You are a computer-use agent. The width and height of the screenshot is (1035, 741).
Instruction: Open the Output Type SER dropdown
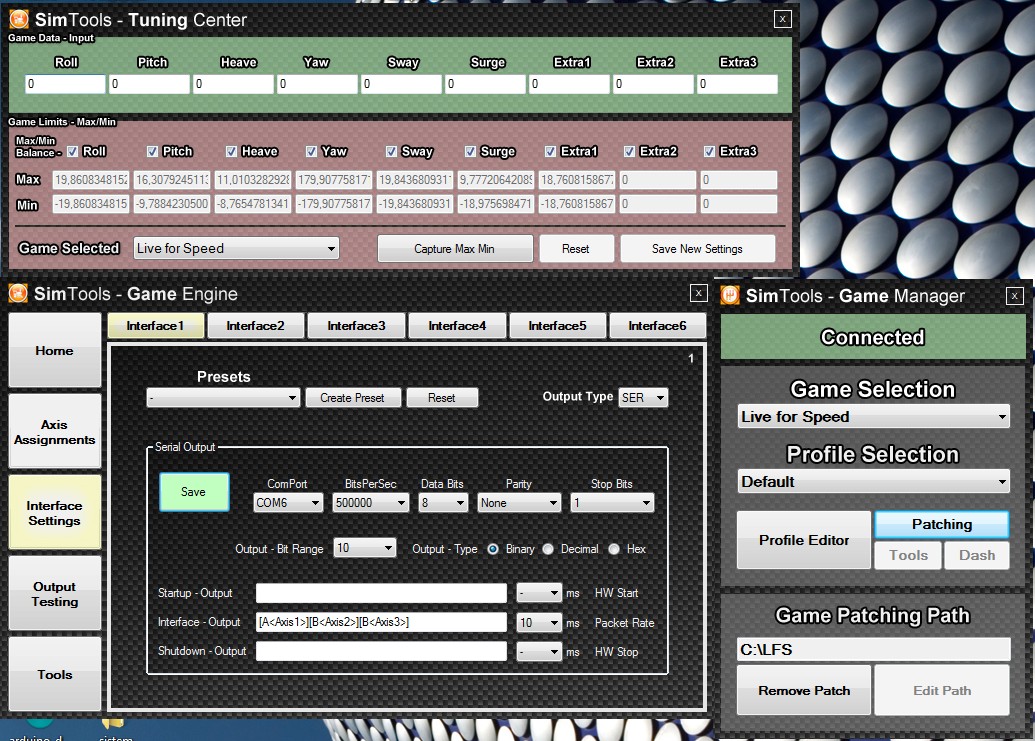[x=643, y=398]
